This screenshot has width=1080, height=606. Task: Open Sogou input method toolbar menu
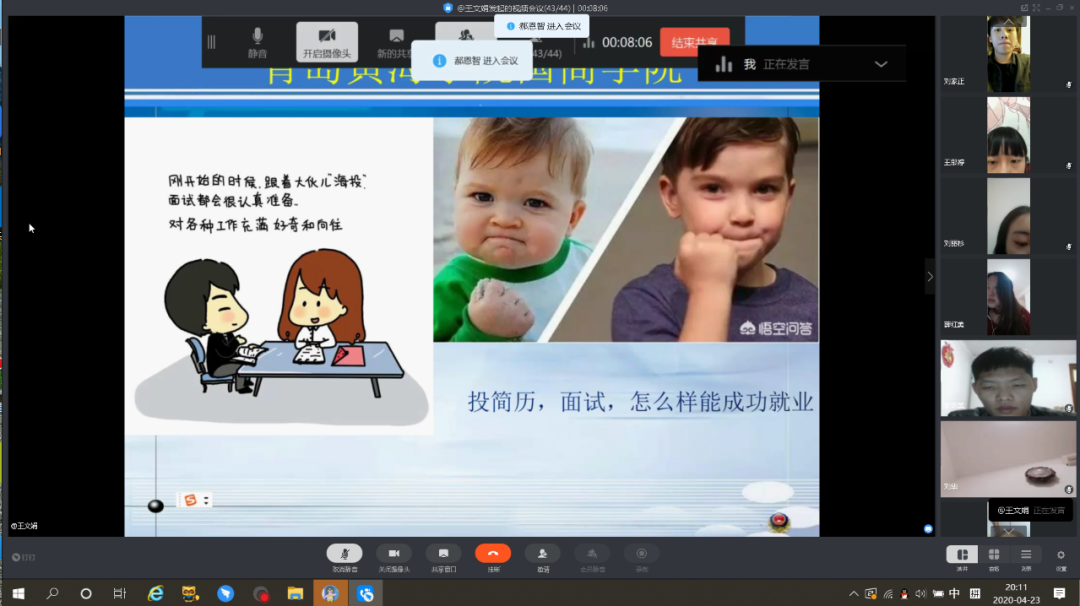pos(190,500)
